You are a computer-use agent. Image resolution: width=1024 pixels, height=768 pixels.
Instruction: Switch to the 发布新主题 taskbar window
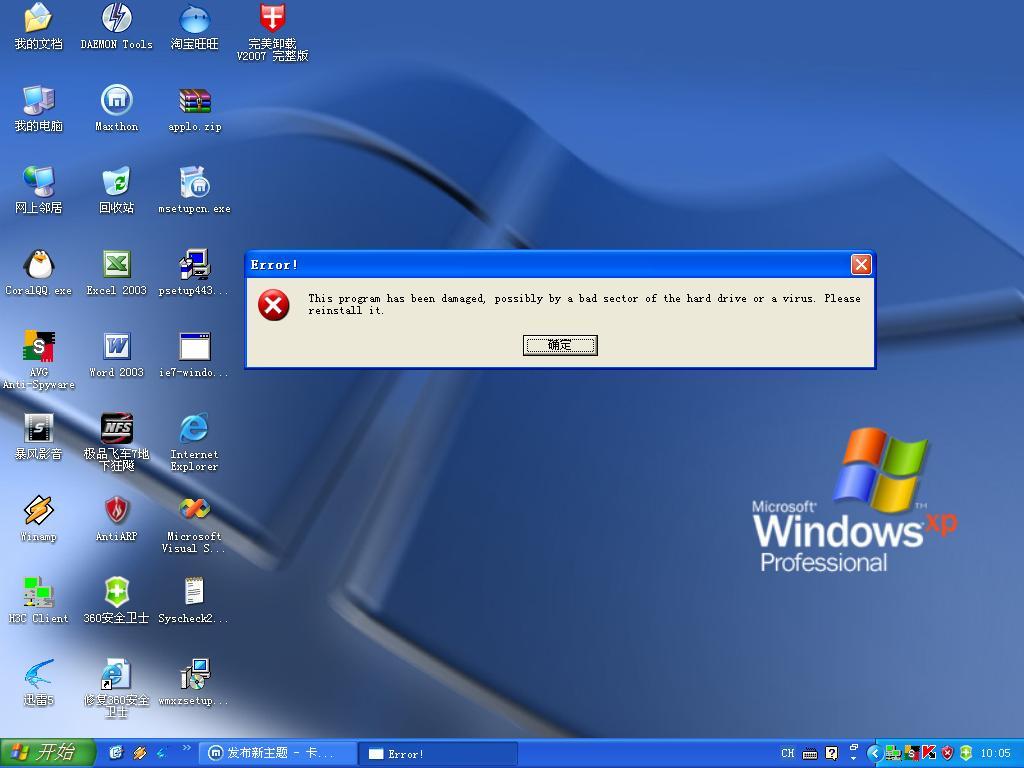pyautogui.click(x=278, y=753)
